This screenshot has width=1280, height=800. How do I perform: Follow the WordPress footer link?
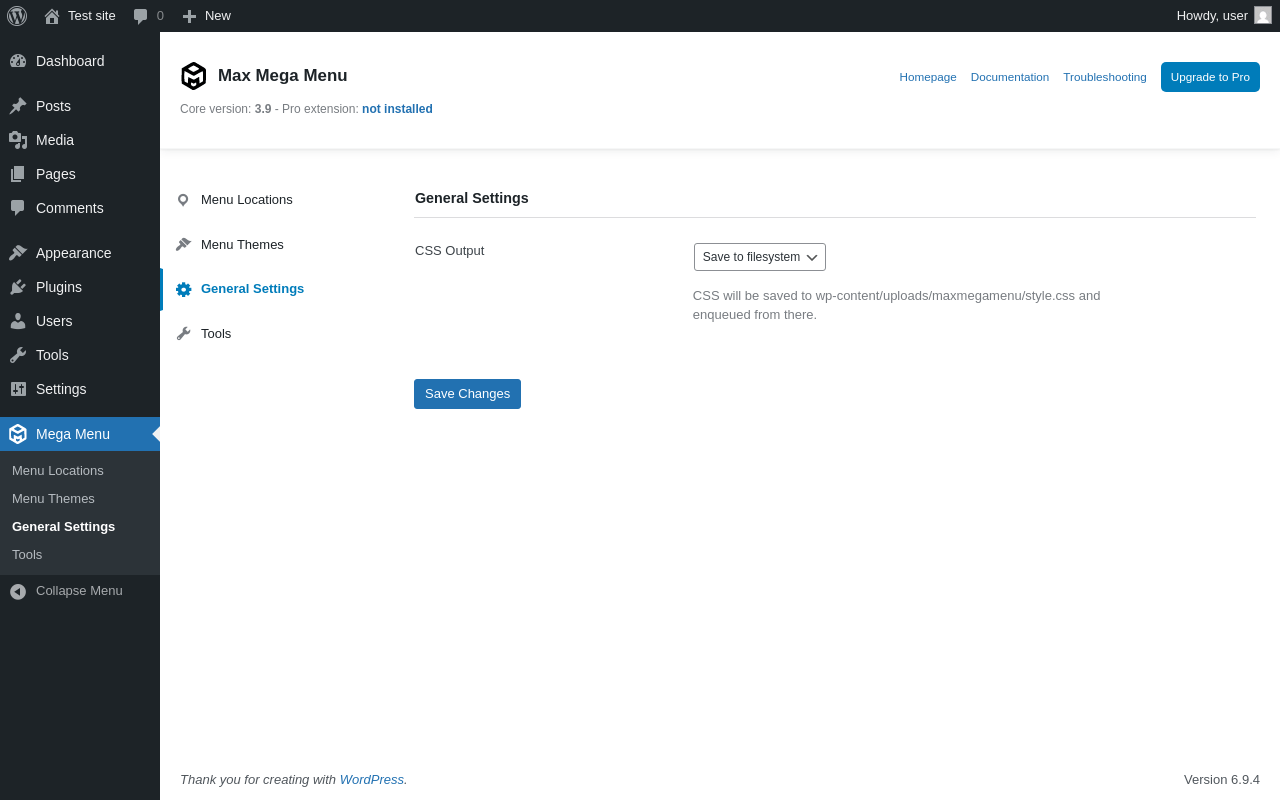coord(372,780)
